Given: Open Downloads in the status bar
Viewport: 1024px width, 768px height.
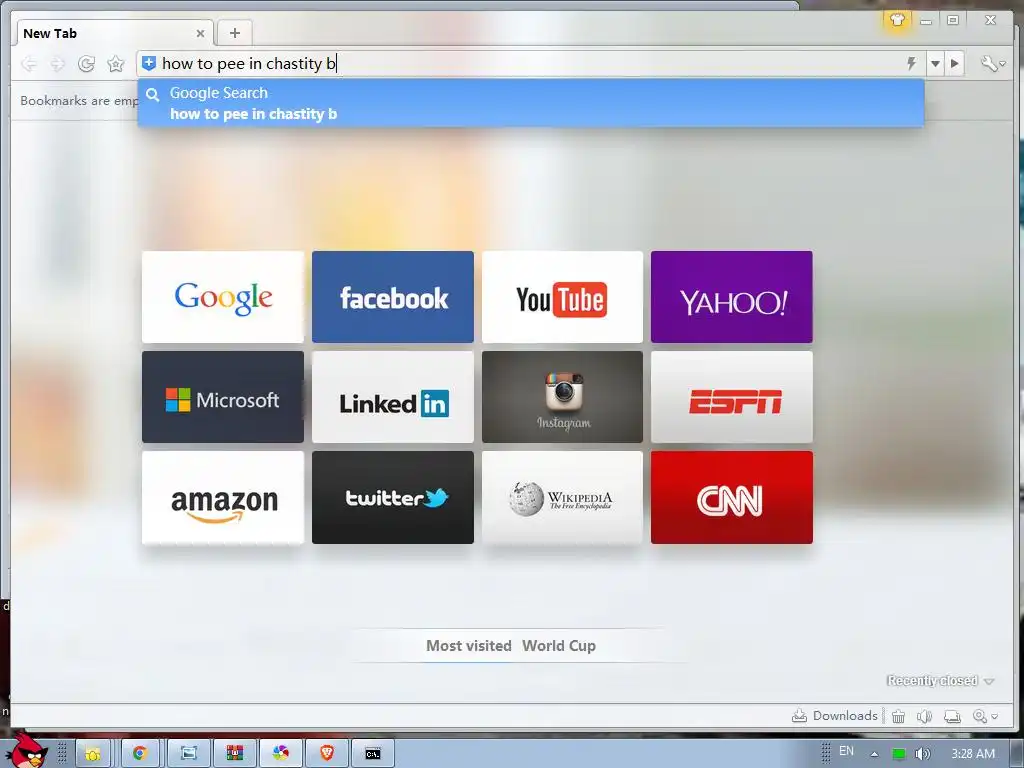Looking at the screenshot, I should (835, 716).
